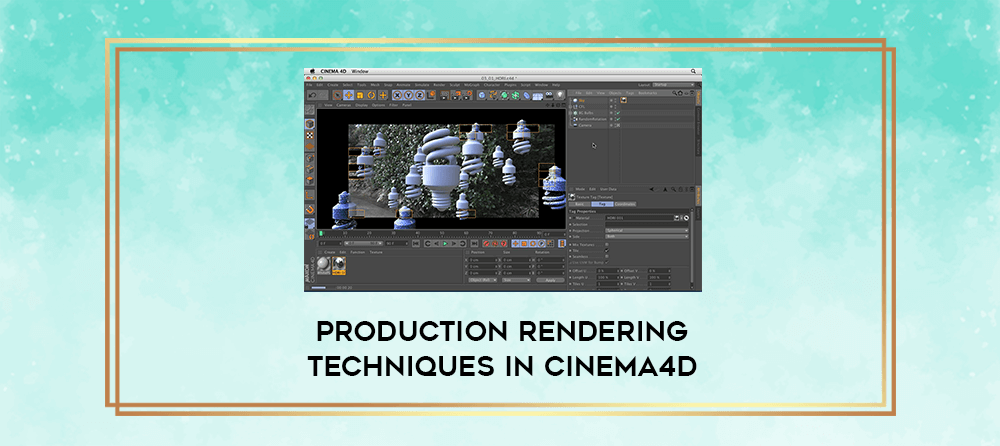Open the Layout dropdown
The image size is (1000, 446).
[x=673, y=85]
